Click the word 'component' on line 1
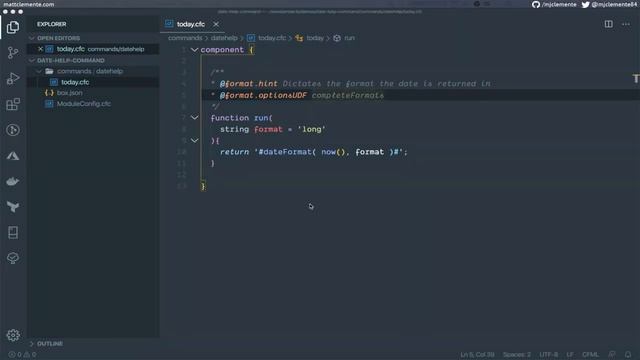The width and height of the screenshot is (640, 360). (222, 50)
